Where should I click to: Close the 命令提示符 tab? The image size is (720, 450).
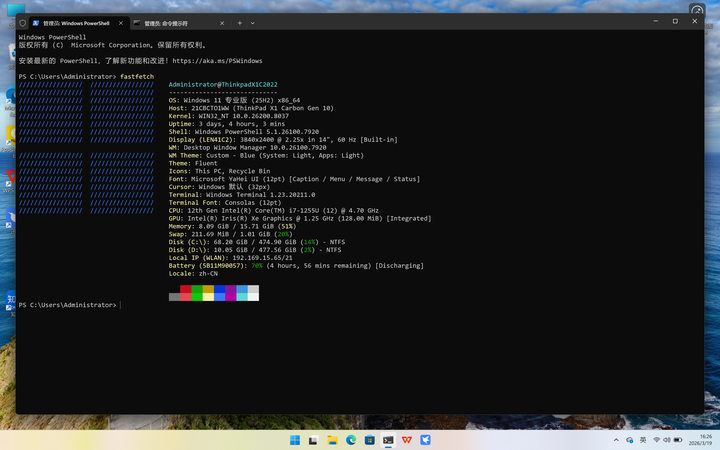click(x=222, y=23)
